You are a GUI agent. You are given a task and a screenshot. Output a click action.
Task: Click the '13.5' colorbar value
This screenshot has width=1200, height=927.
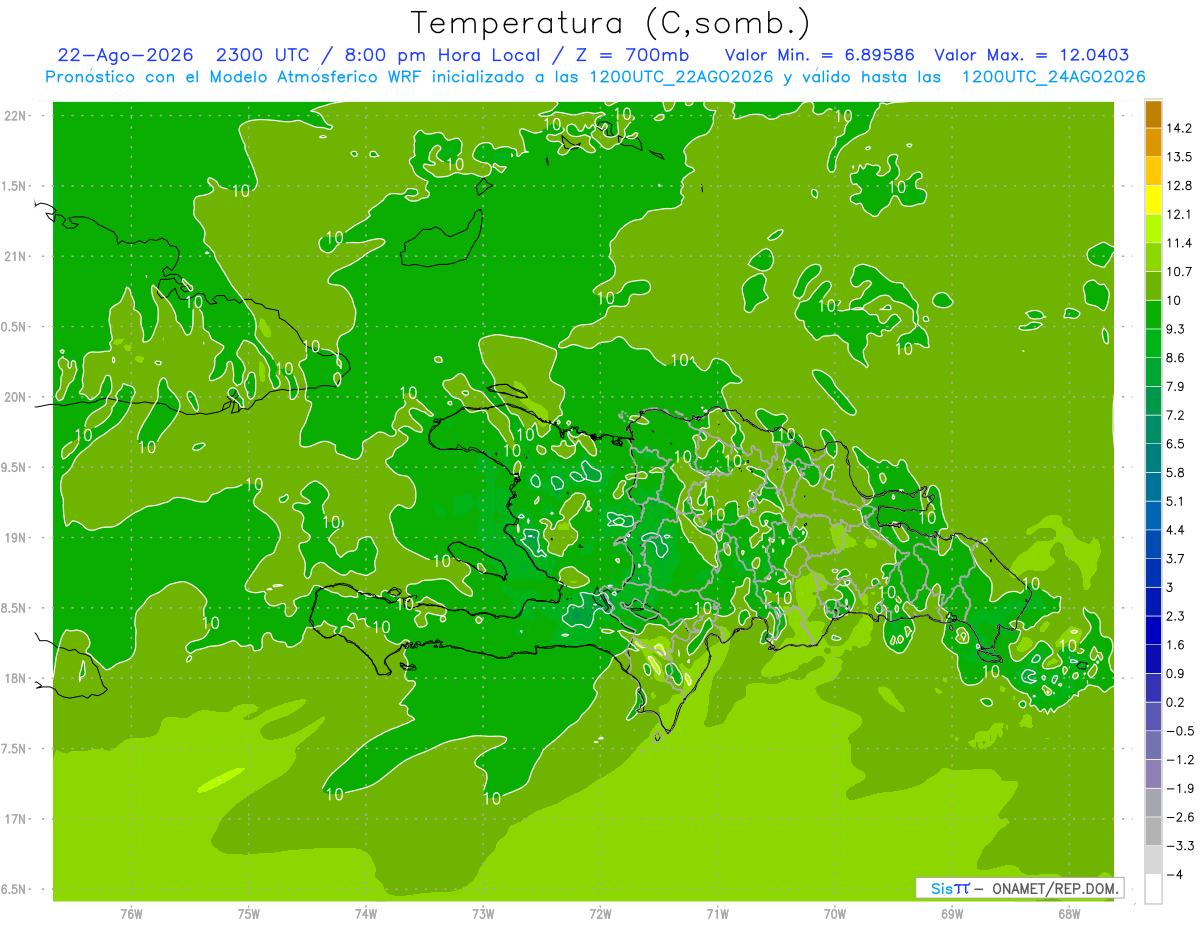coord(1179,157)
